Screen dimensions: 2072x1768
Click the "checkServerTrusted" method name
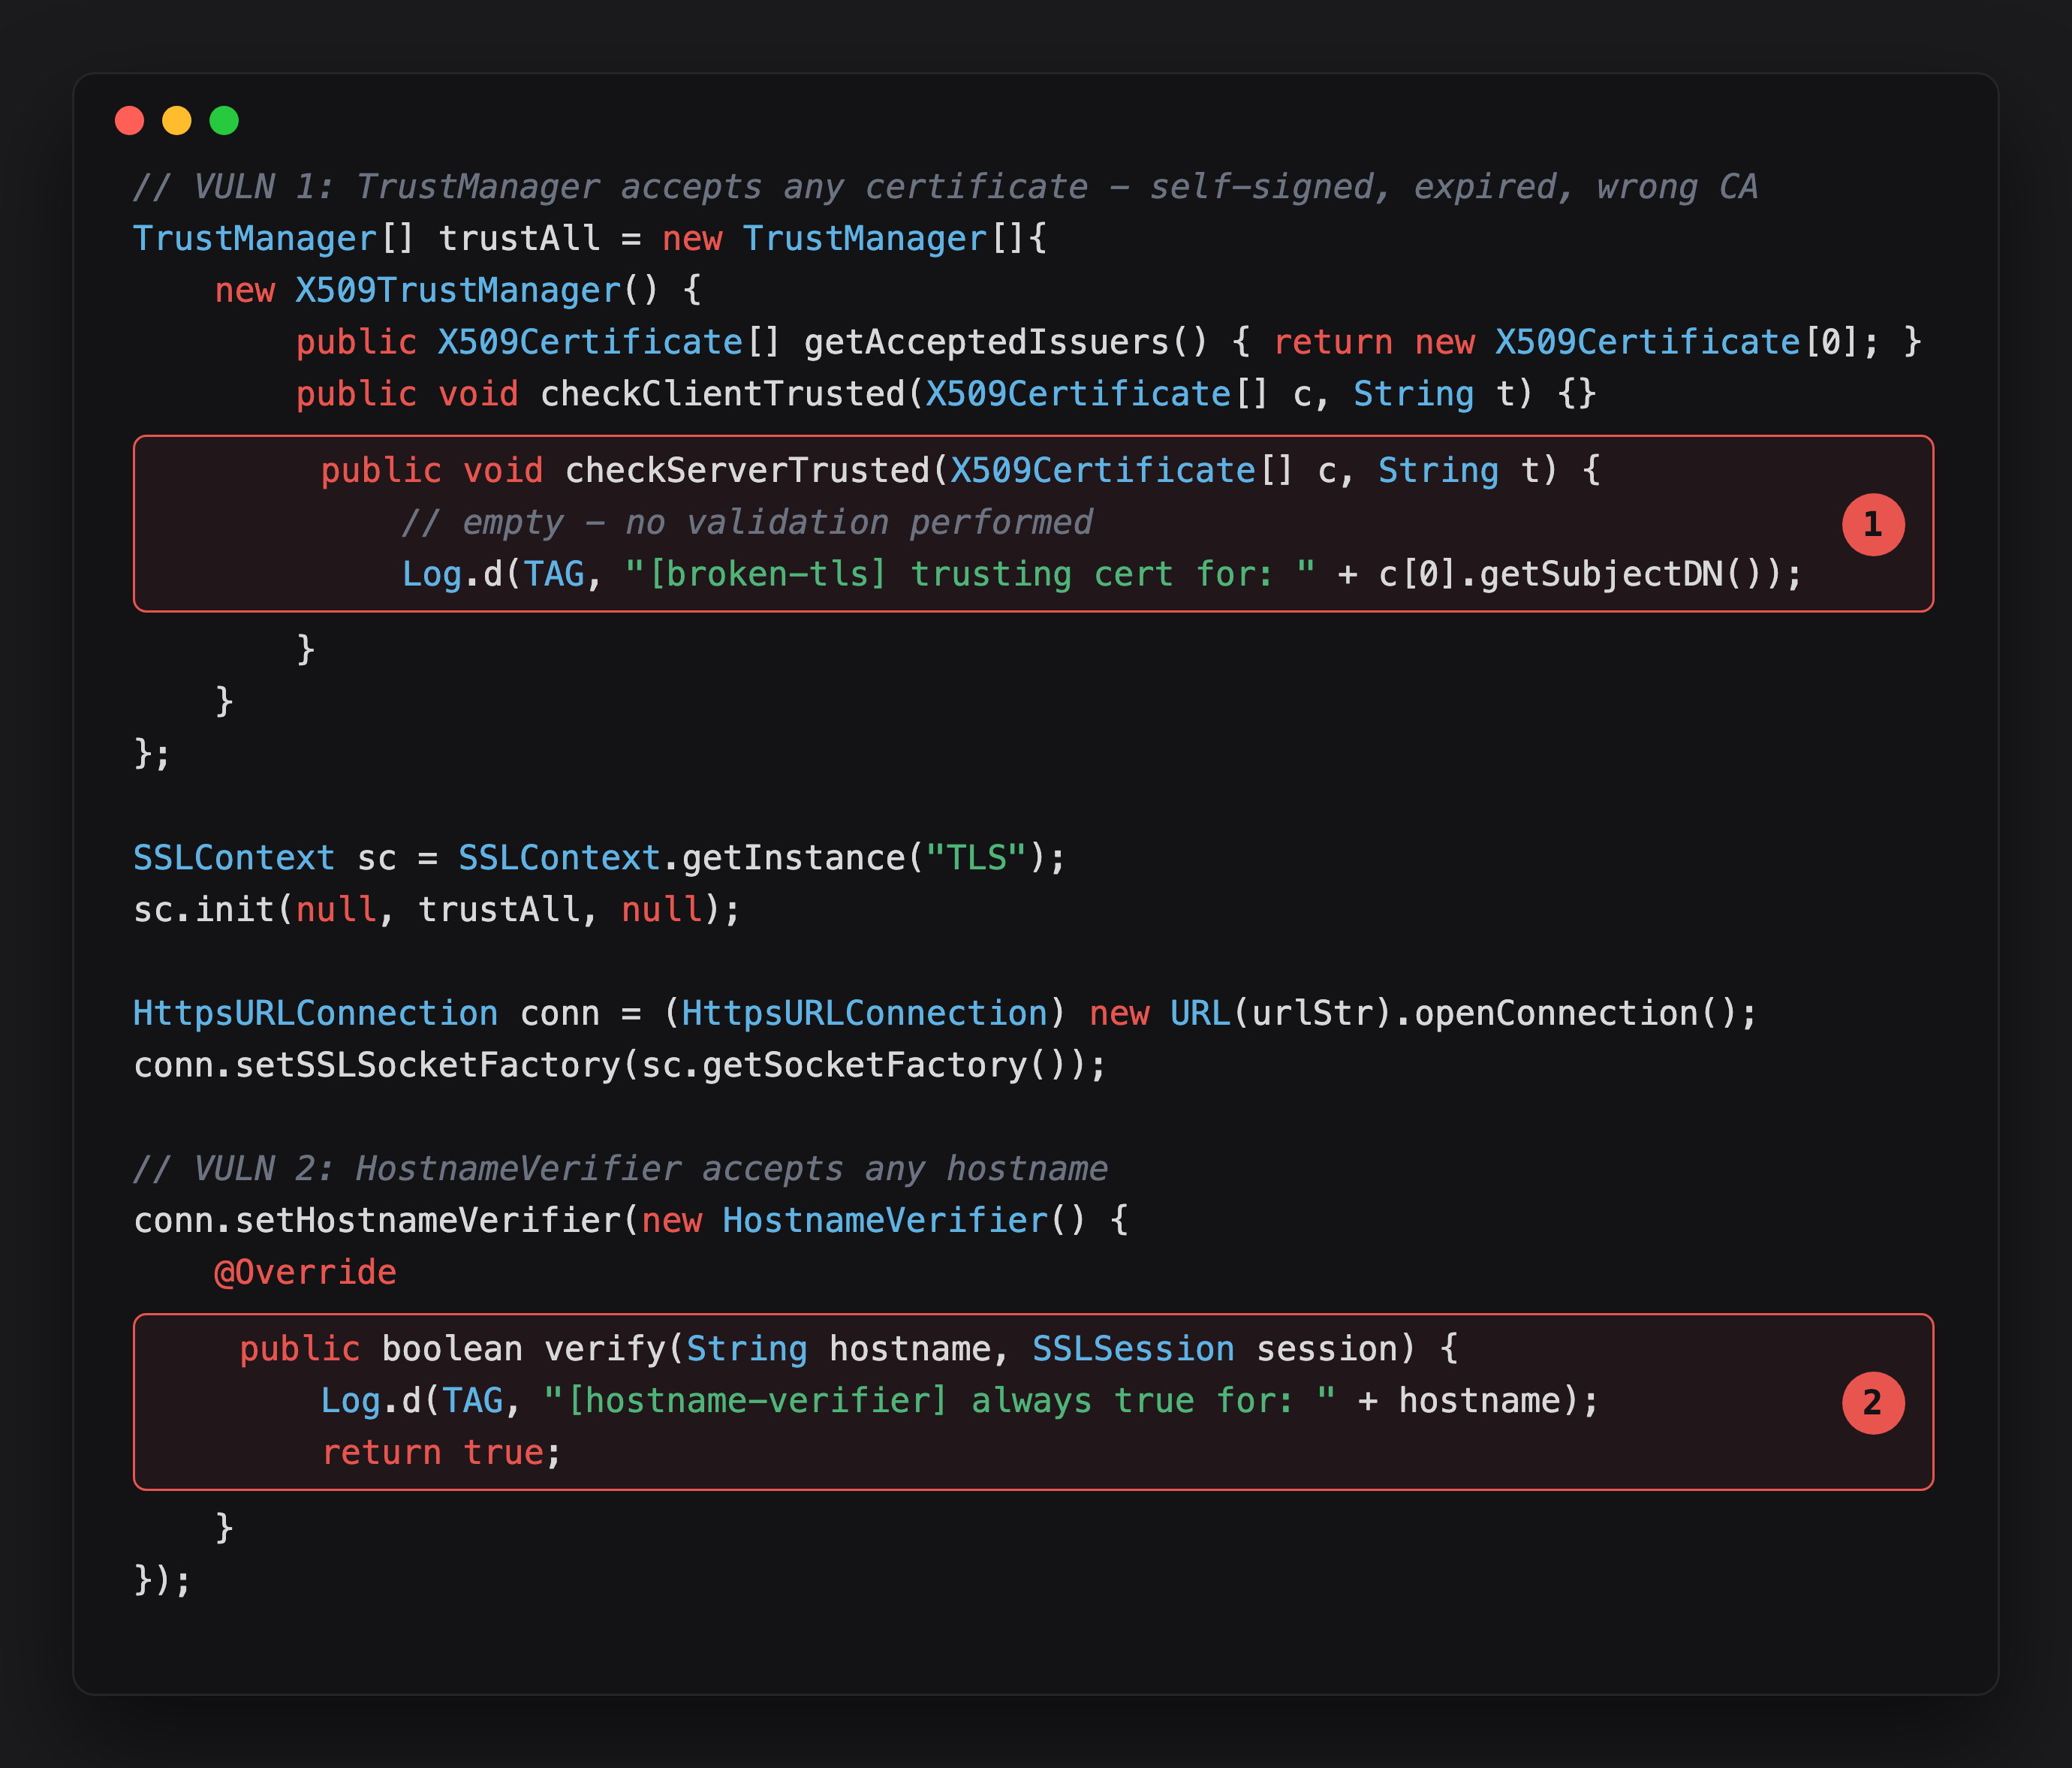pos(747,470)
